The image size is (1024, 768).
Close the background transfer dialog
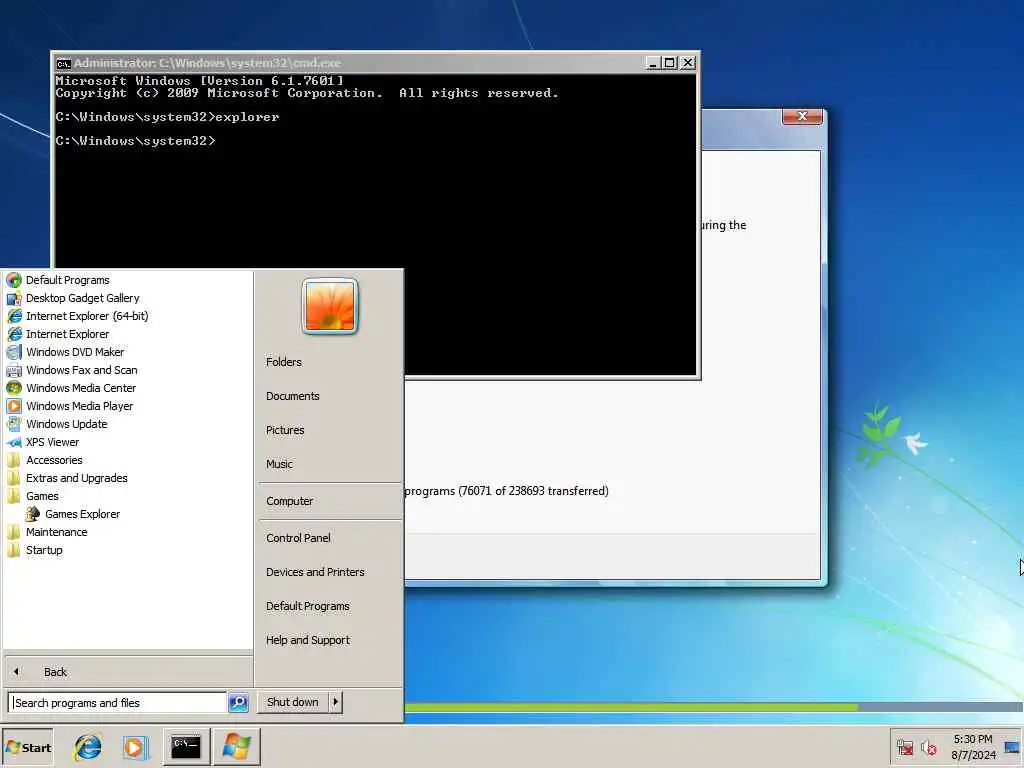802,117
